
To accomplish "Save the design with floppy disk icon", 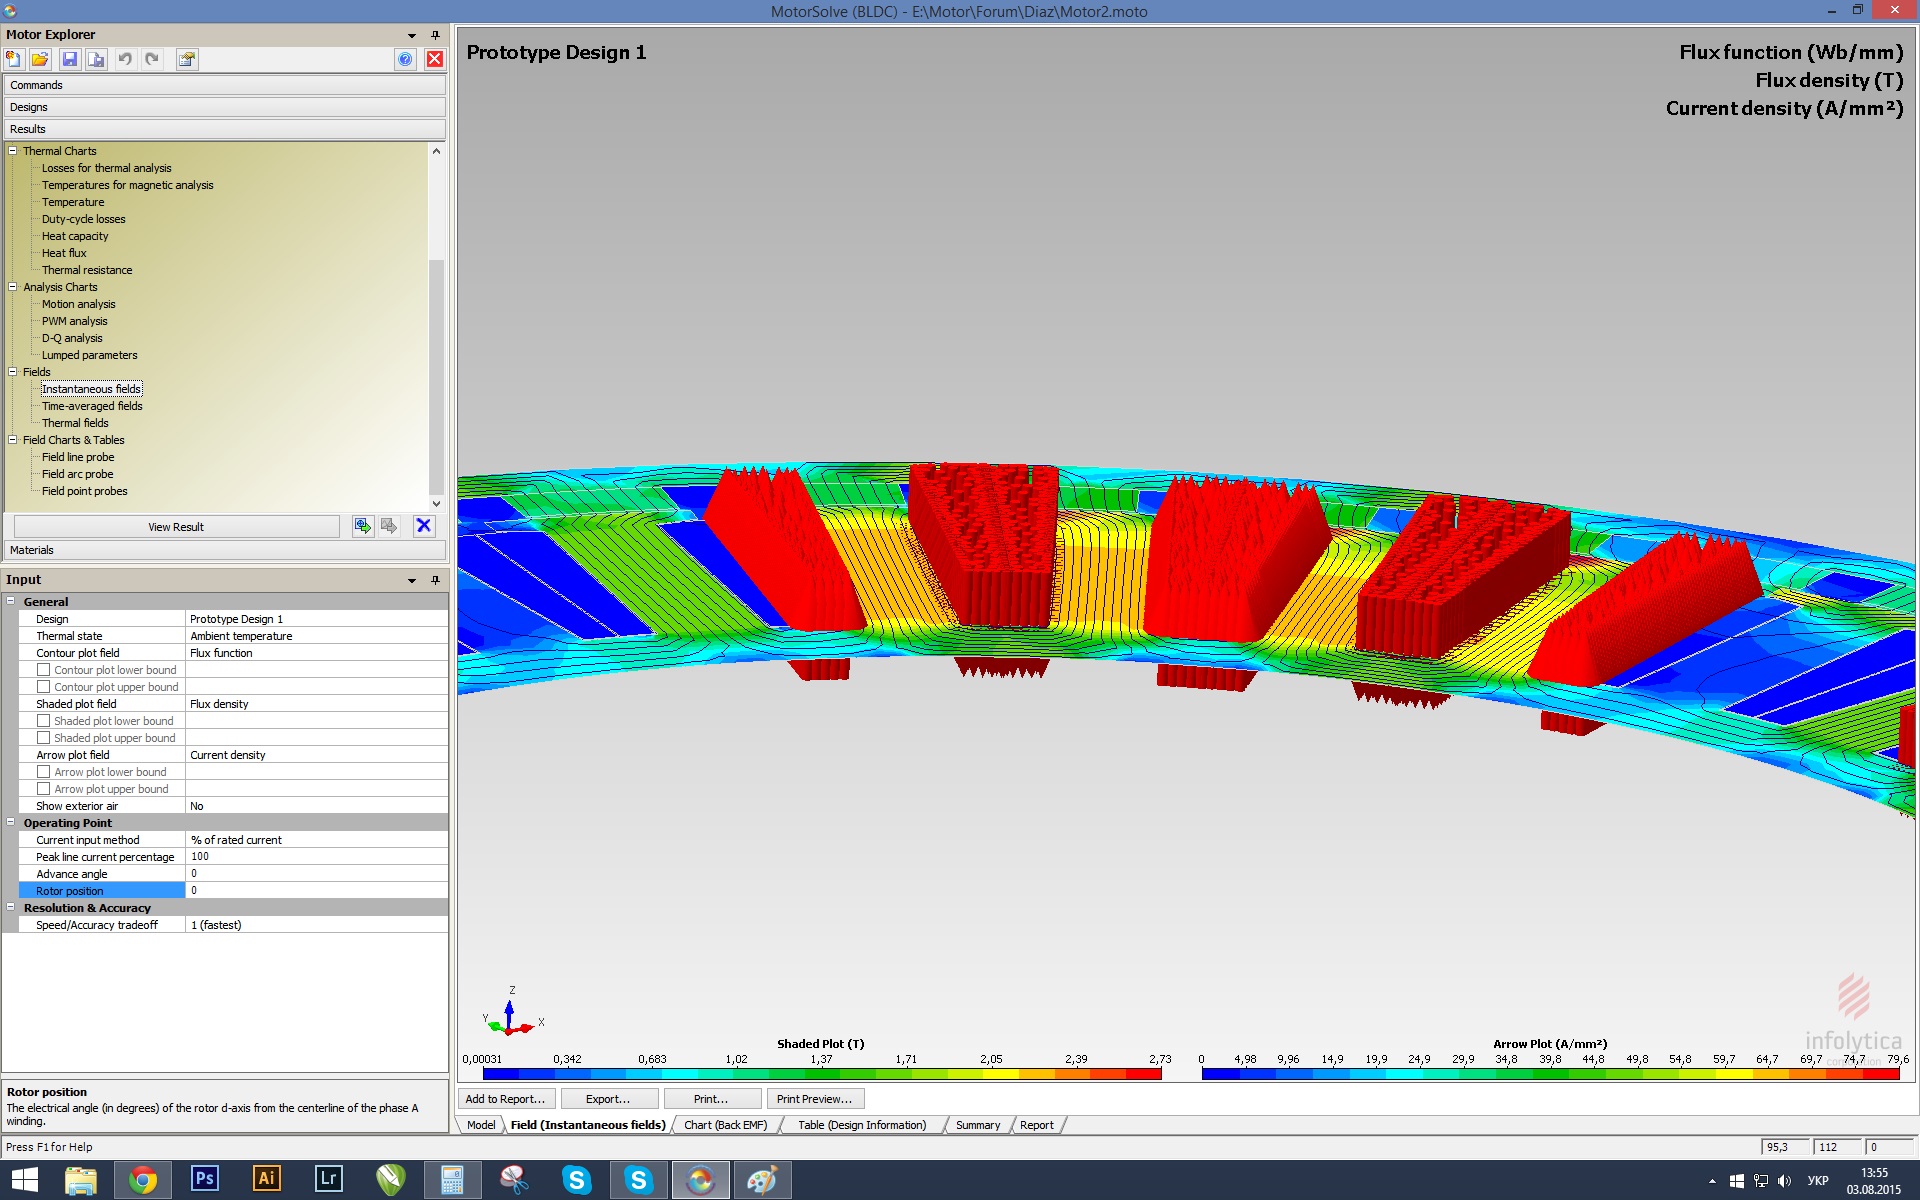I will (69, 59).
